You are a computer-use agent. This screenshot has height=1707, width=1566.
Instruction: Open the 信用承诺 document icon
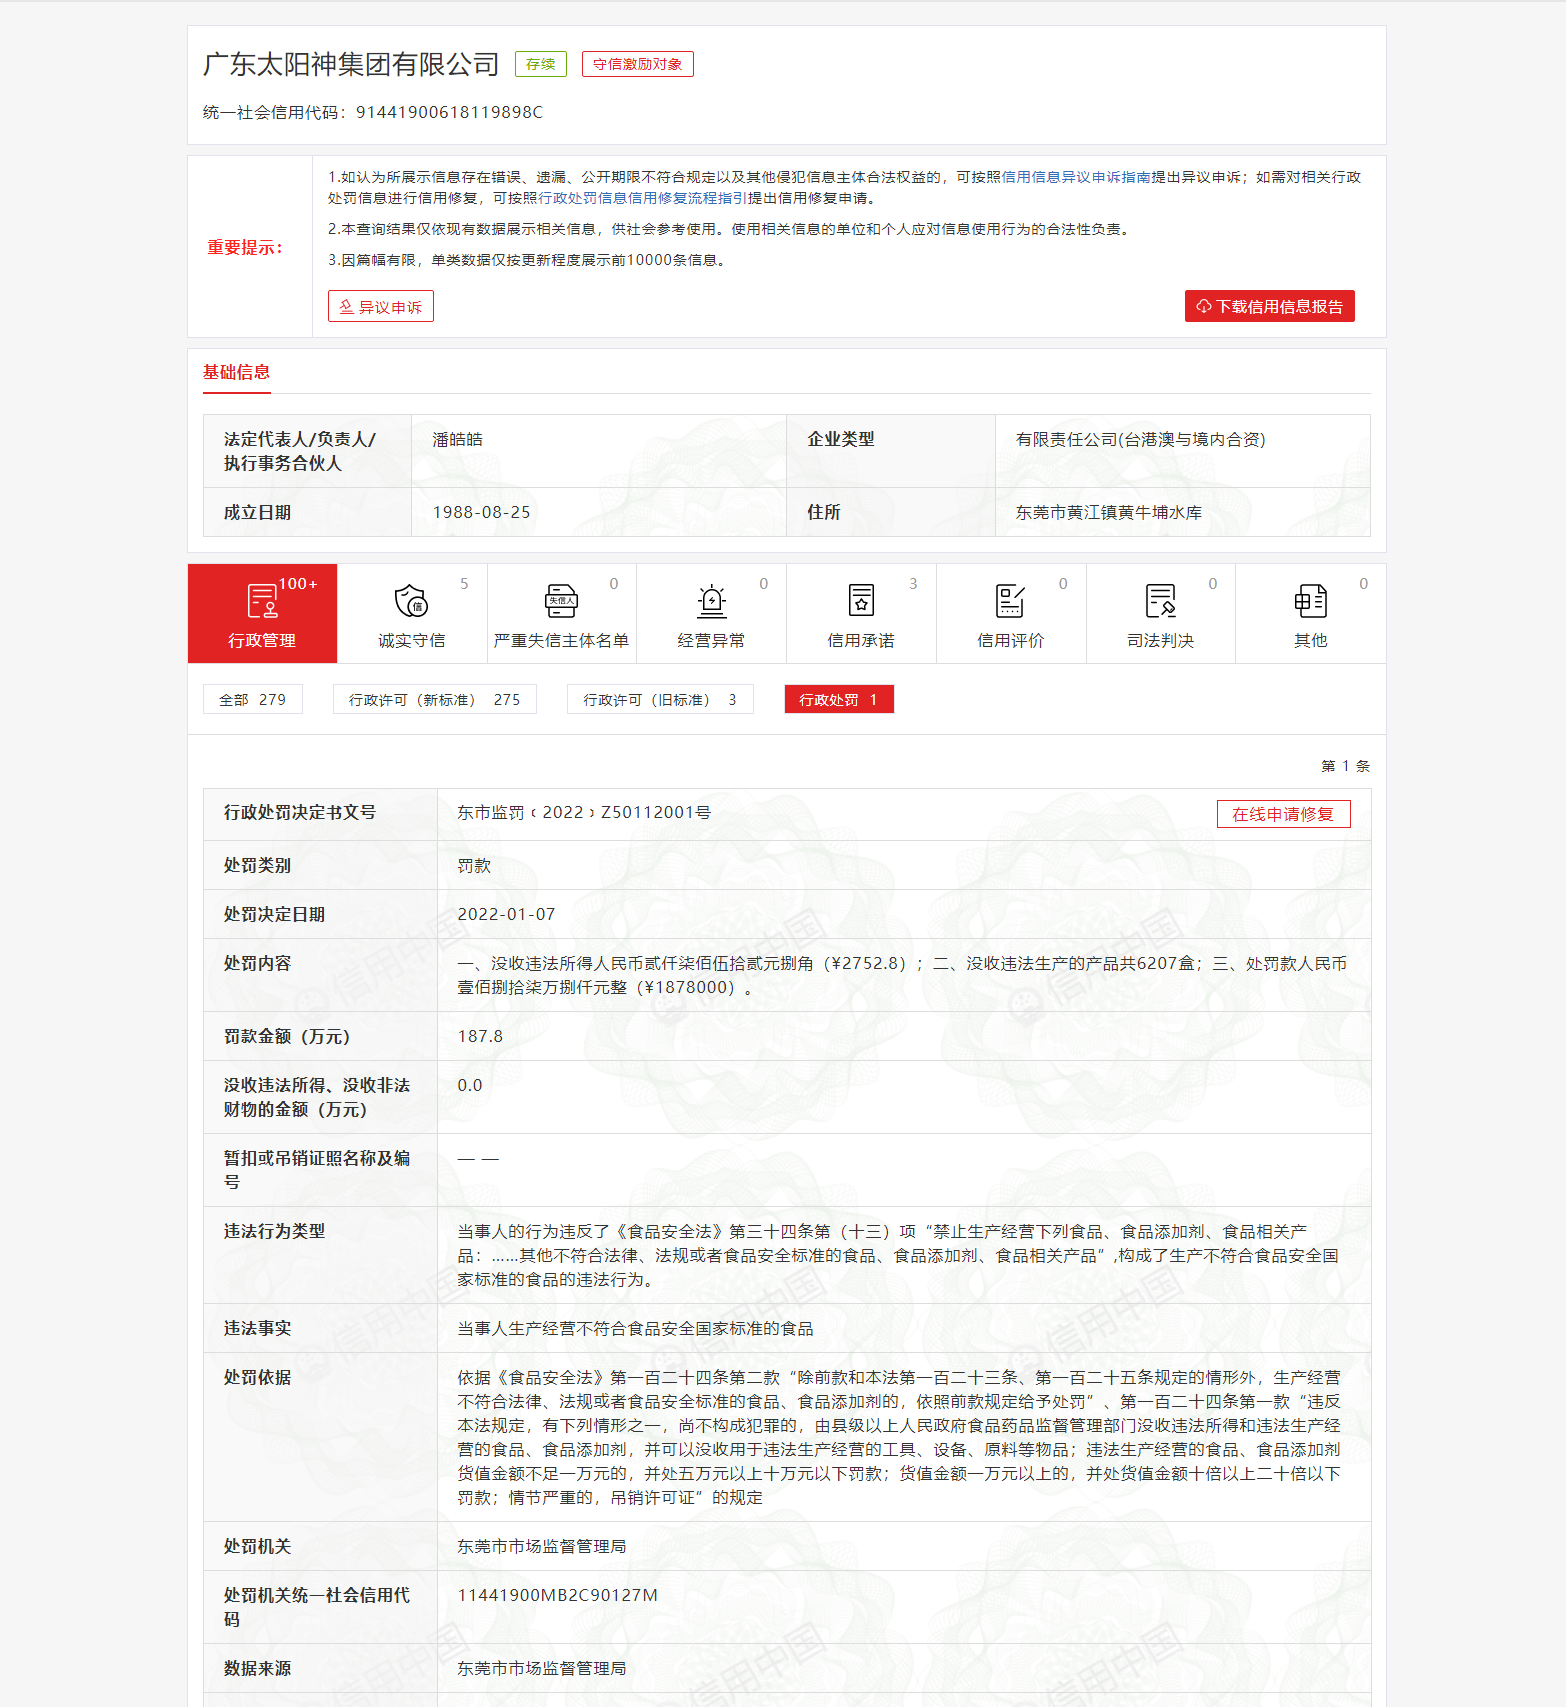(861, 601)
